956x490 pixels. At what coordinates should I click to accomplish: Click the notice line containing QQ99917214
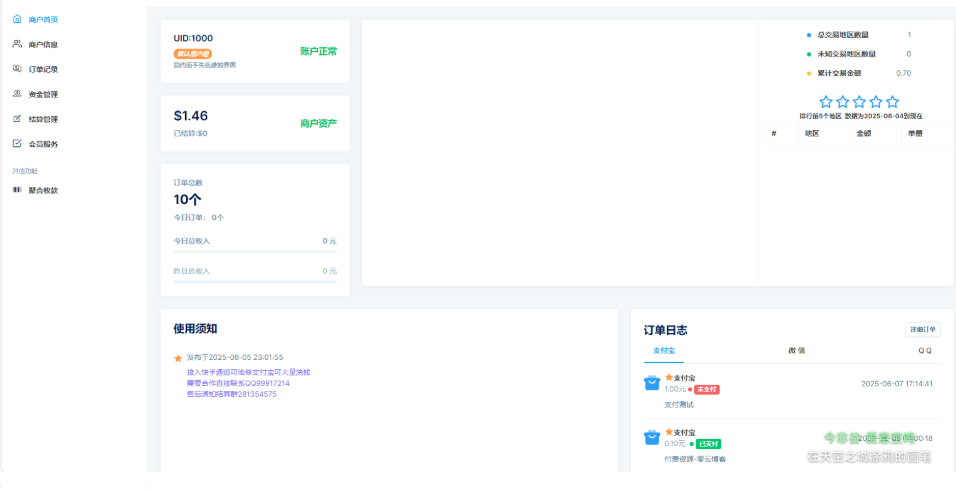point(238,383)
